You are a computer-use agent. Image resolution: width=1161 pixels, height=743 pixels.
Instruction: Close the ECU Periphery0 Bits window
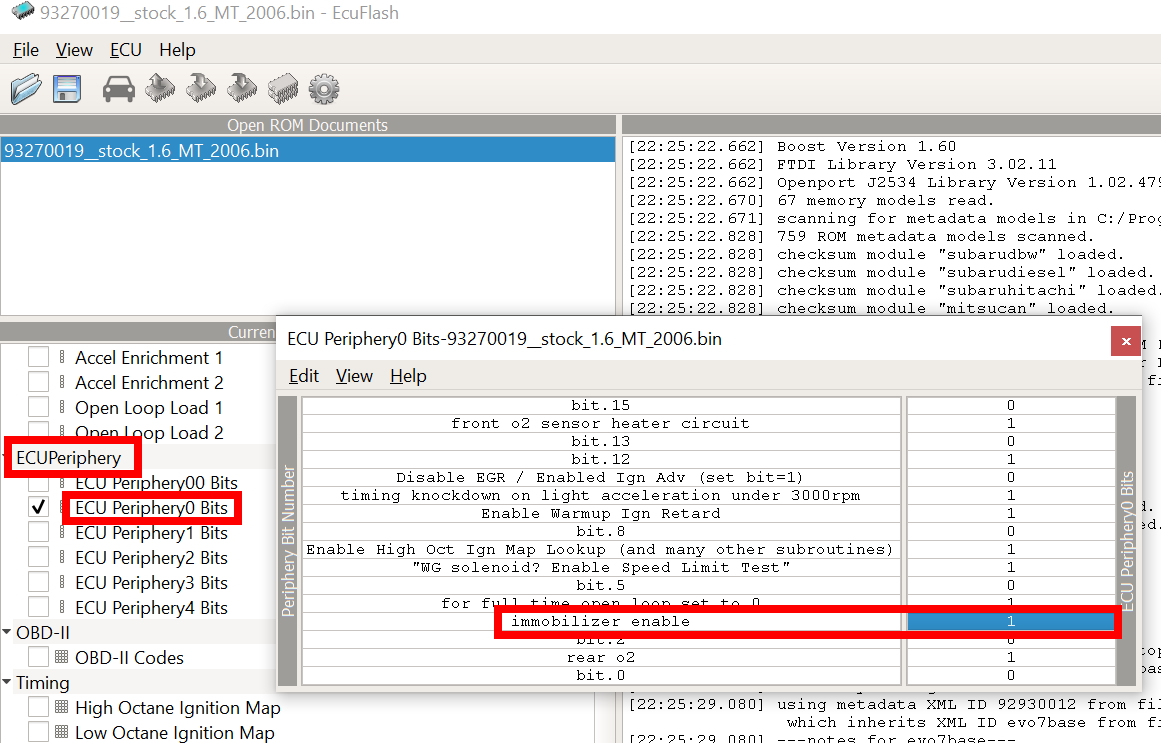1125,341
